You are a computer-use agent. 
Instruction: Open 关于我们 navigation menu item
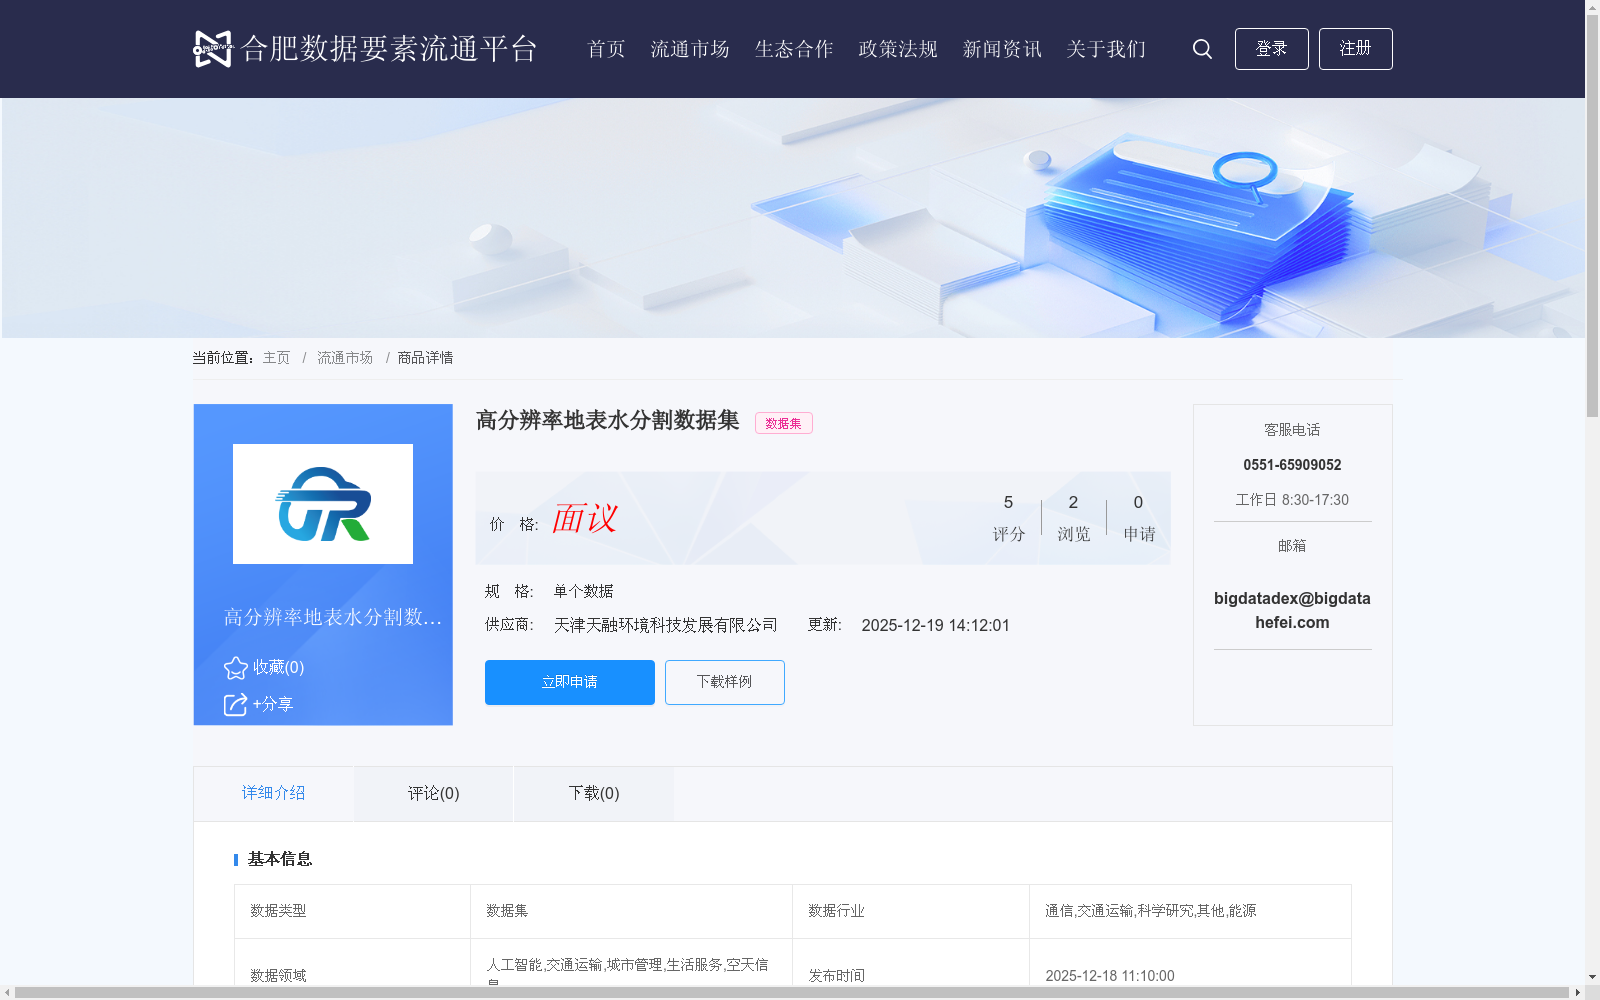1106,49
